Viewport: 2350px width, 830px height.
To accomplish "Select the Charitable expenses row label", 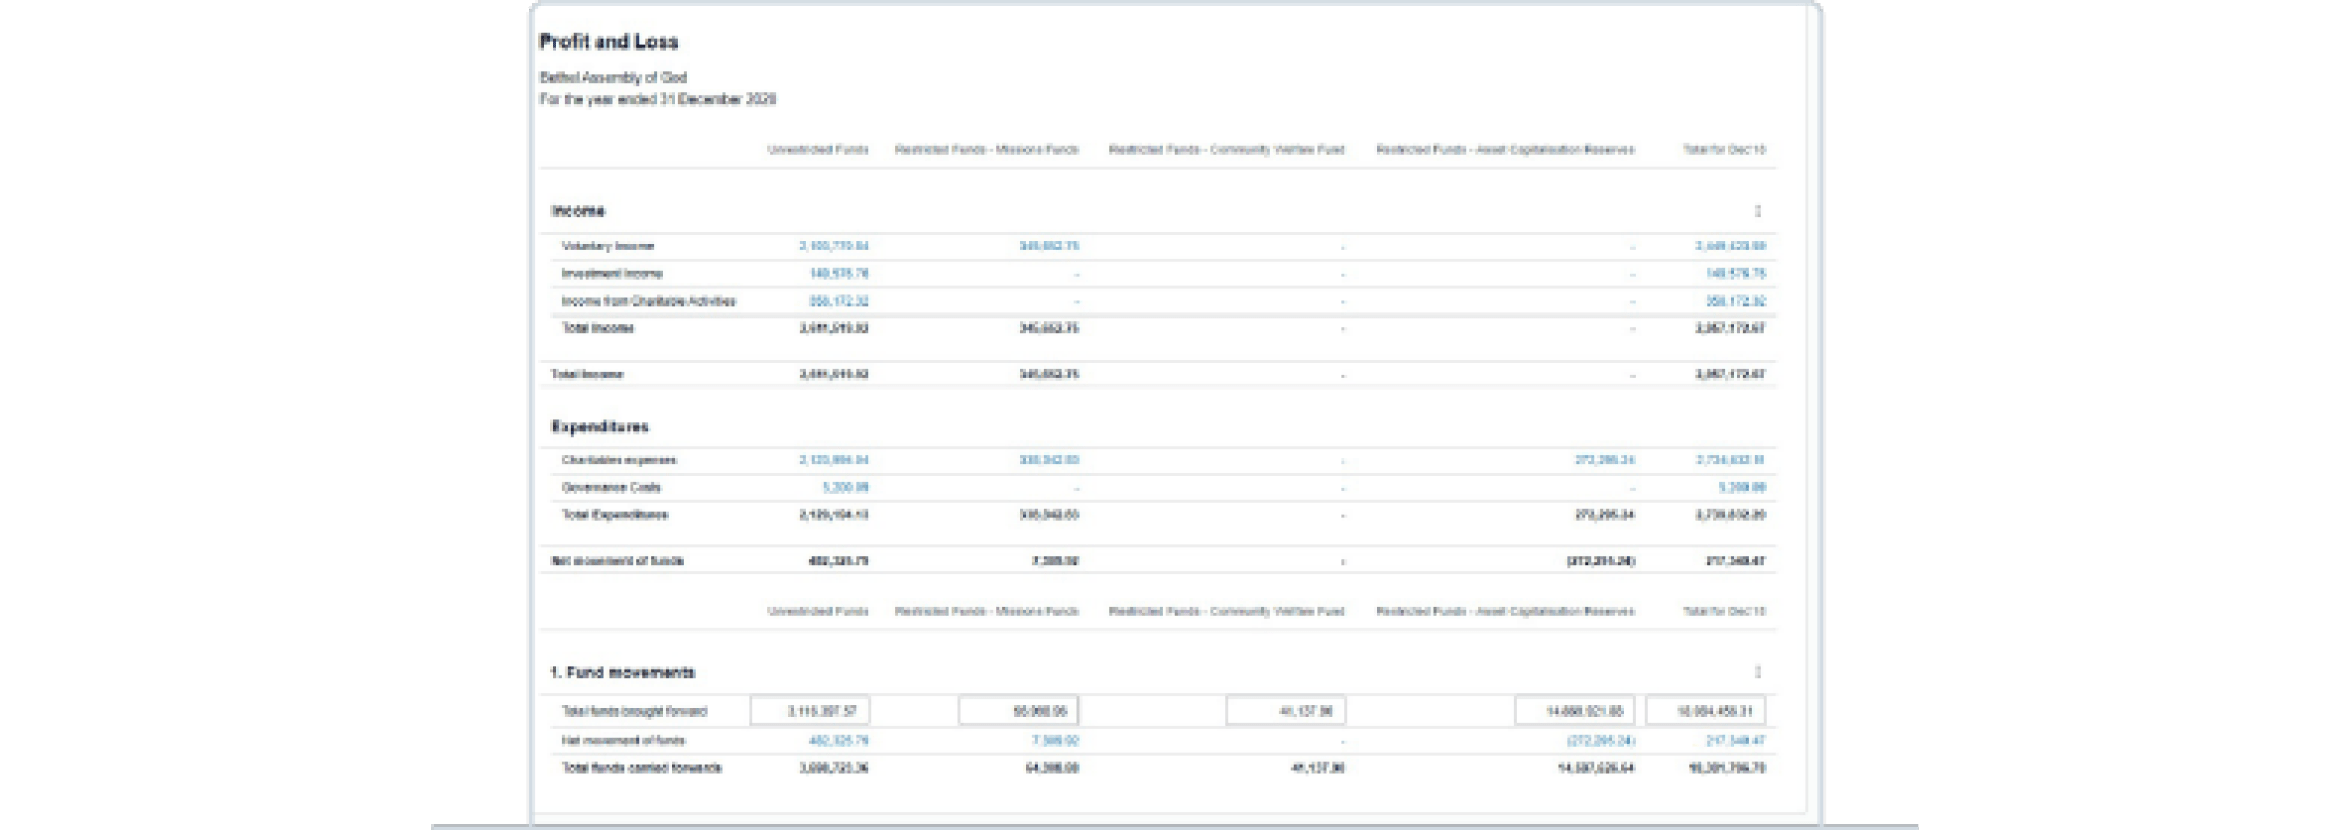I will (619, 460).
